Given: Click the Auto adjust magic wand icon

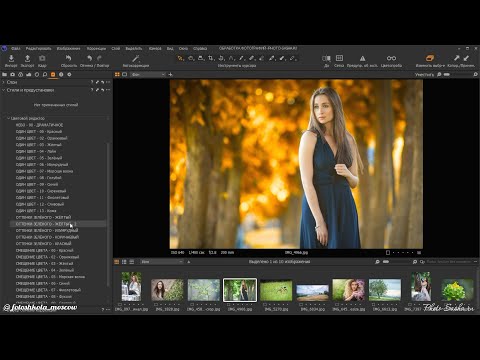Looking at the screenshot, I should click(x=135, y=59).
